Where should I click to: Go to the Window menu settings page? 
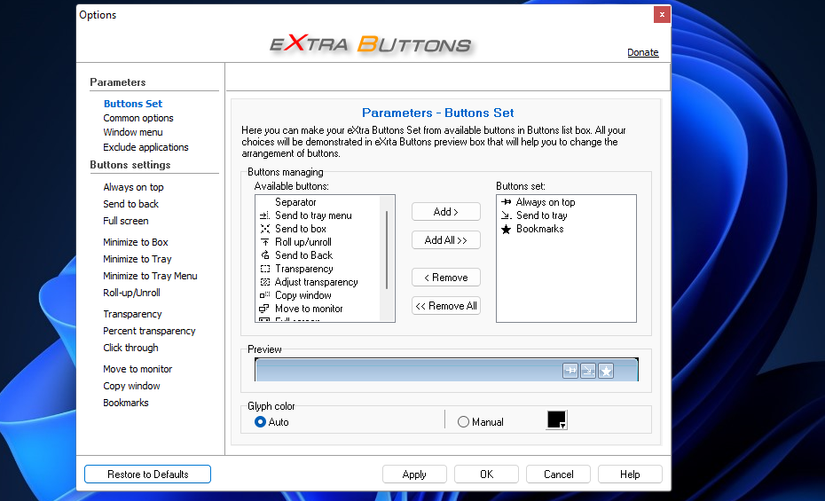[133, 132]
